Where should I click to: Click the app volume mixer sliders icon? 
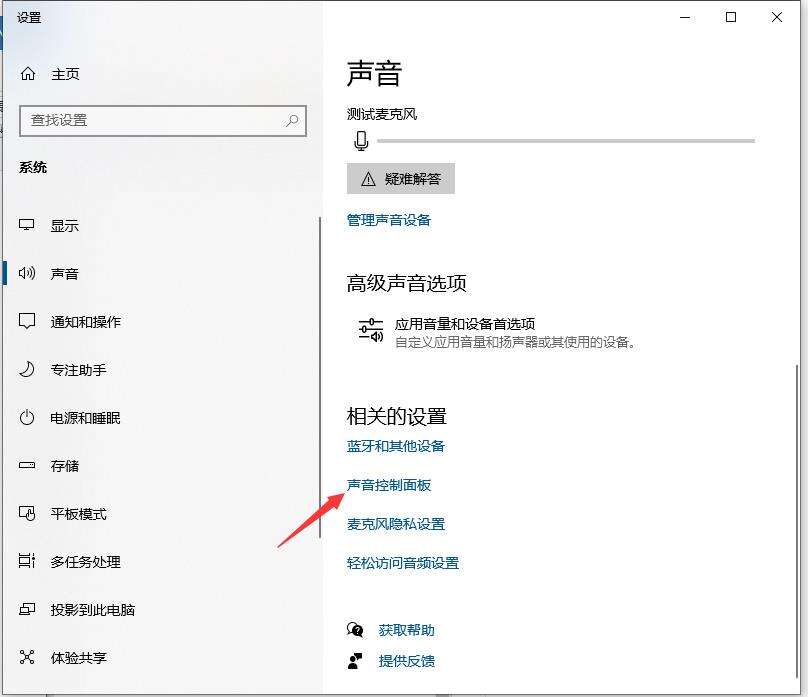pos(371,330)
